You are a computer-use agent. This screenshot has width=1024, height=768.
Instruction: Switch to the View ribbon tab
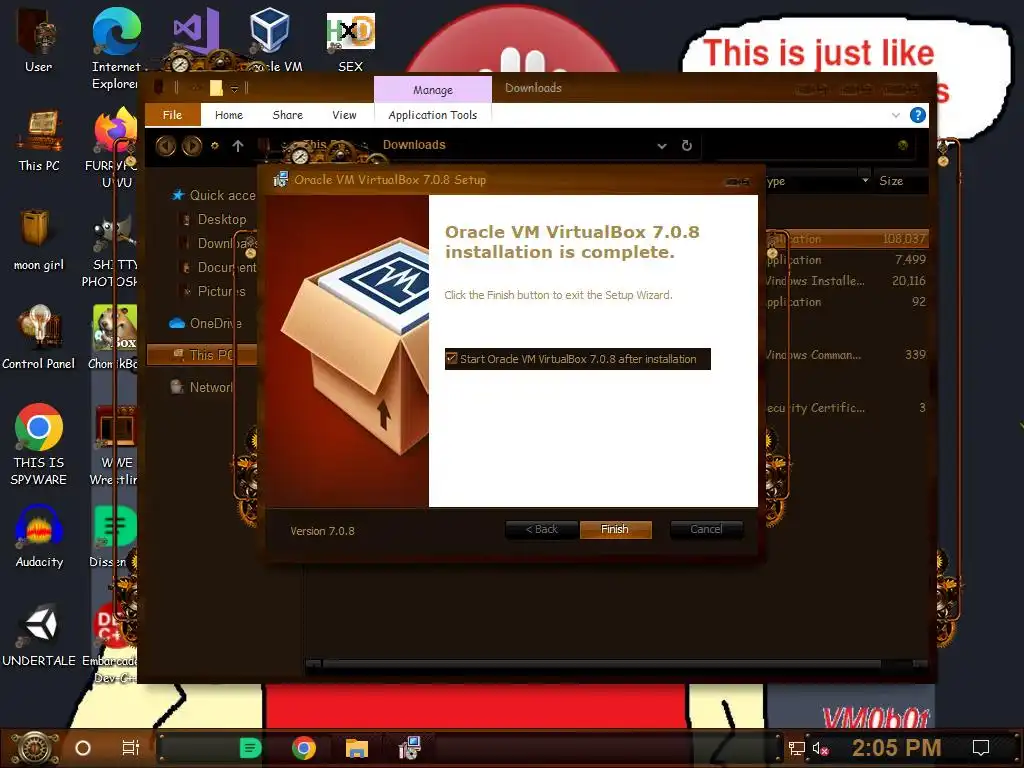[344, 115]
